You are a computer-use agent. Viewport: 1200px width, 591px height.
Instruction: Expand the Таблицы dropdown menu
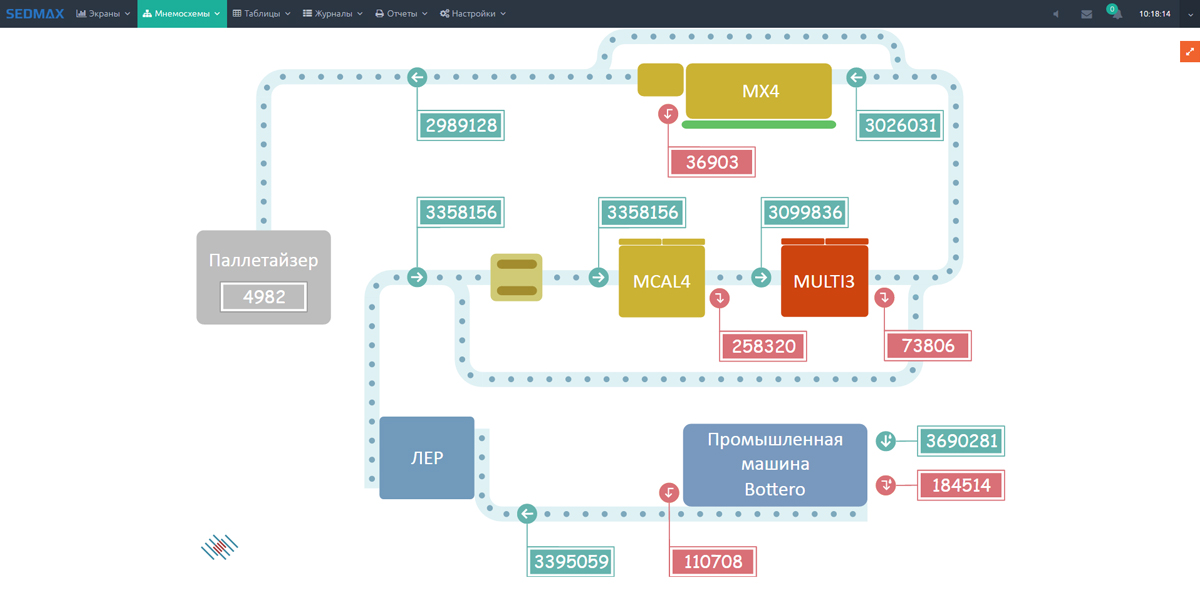[x=261, y=14]
